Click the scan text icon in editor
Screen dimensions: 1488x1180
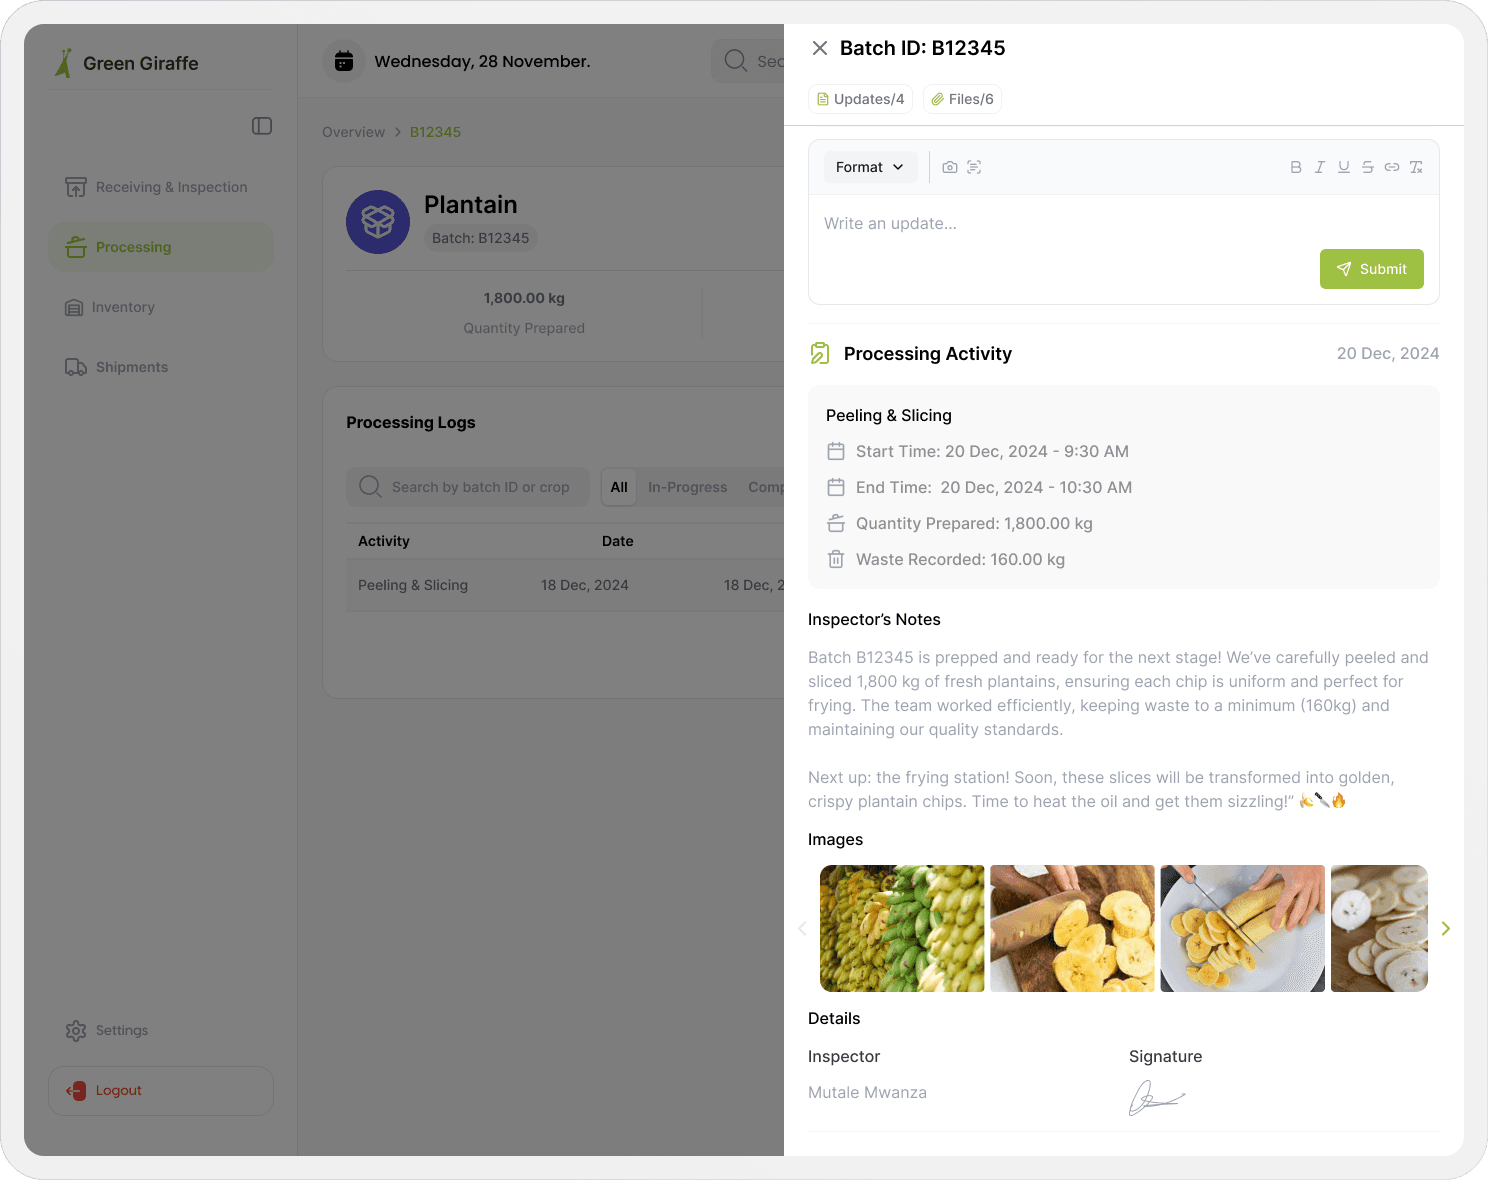974,167
